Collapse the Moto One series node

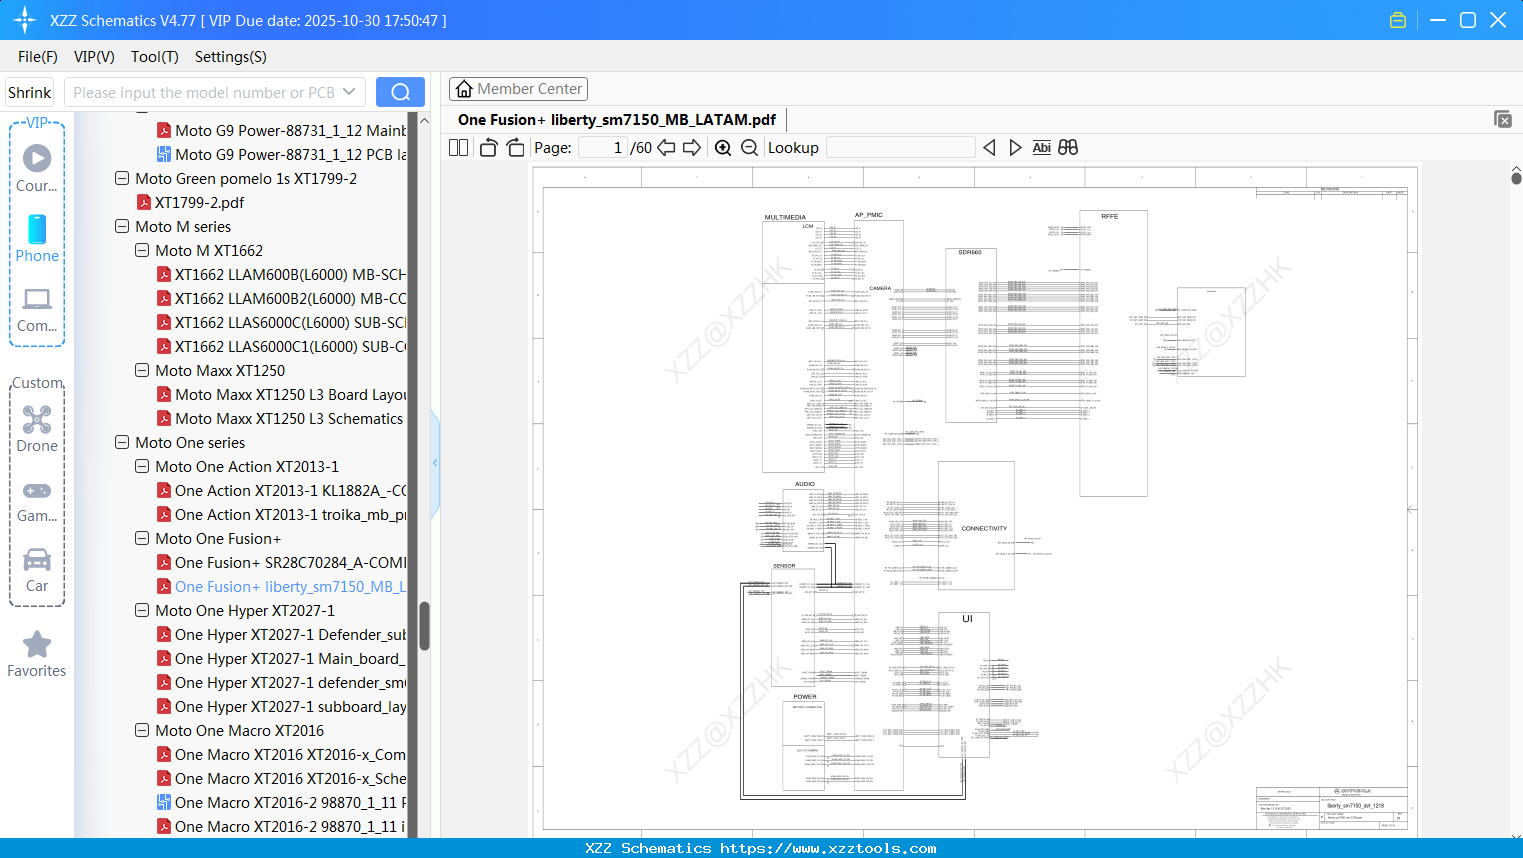click(x=121, y=442)
